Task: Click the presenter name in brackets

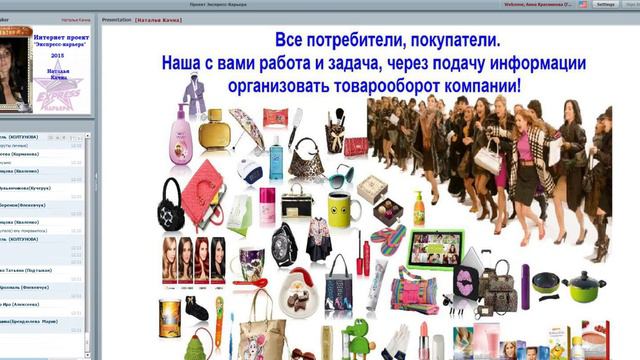Action: click(x=158, y=20)
